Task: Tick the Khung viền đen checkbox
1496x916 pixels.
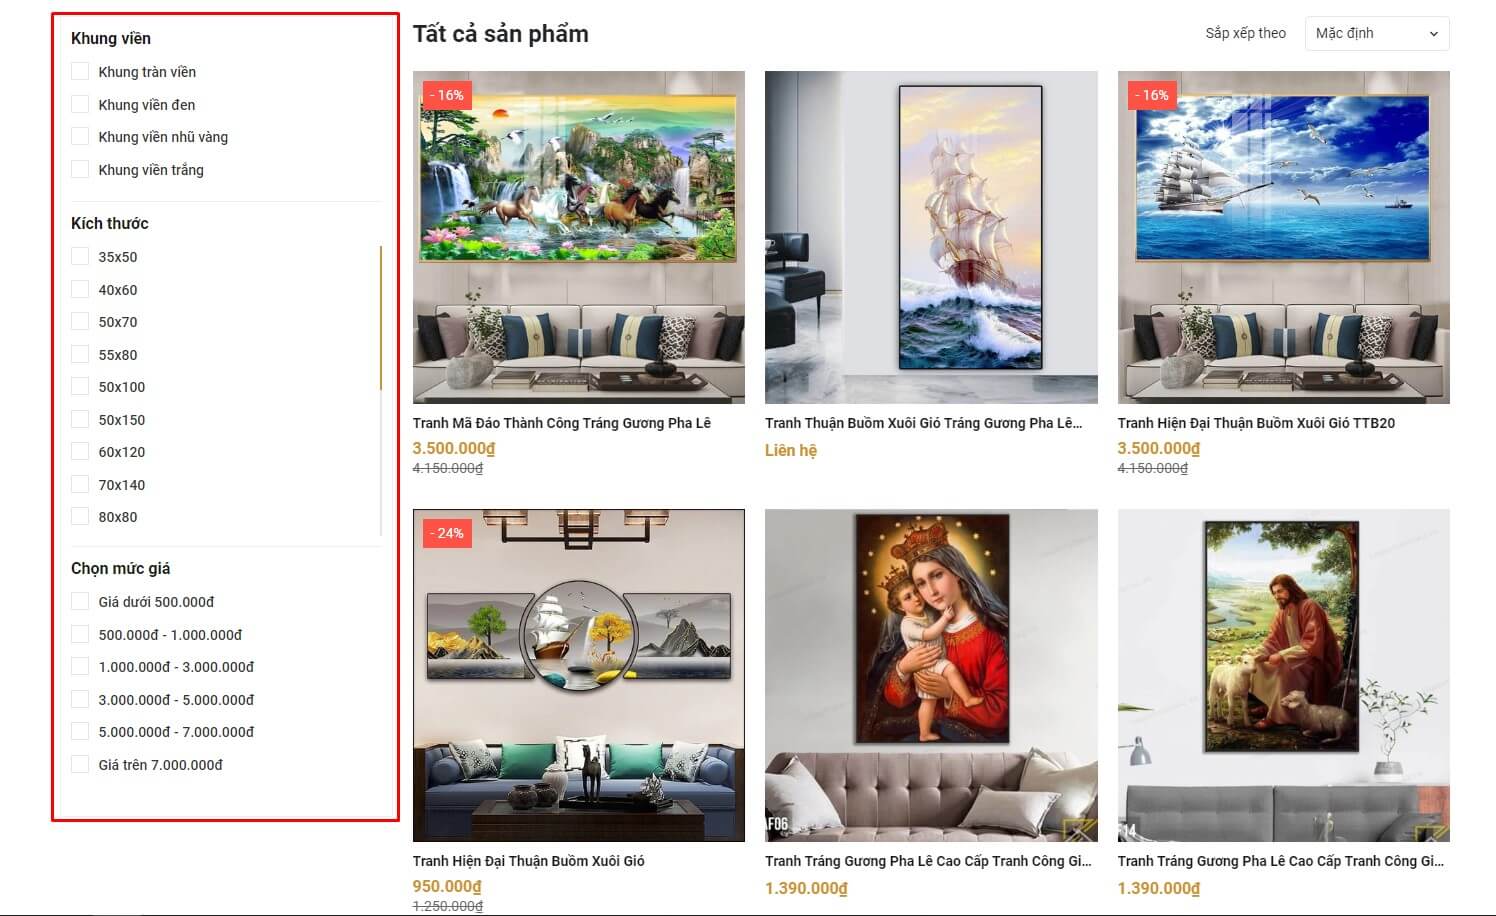Action: pyautogui.click(x=80, y=104)
